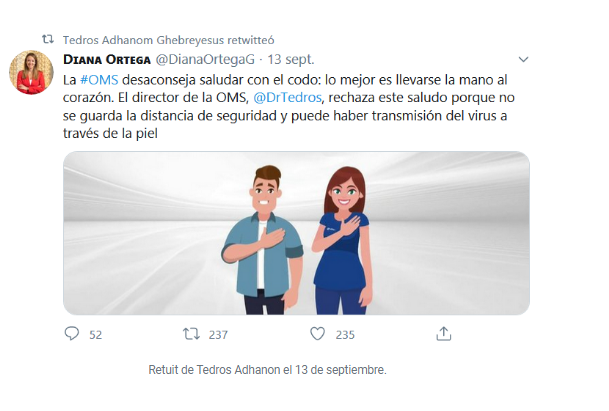Click the reply speech bubble icon

(x=72, y=334)
